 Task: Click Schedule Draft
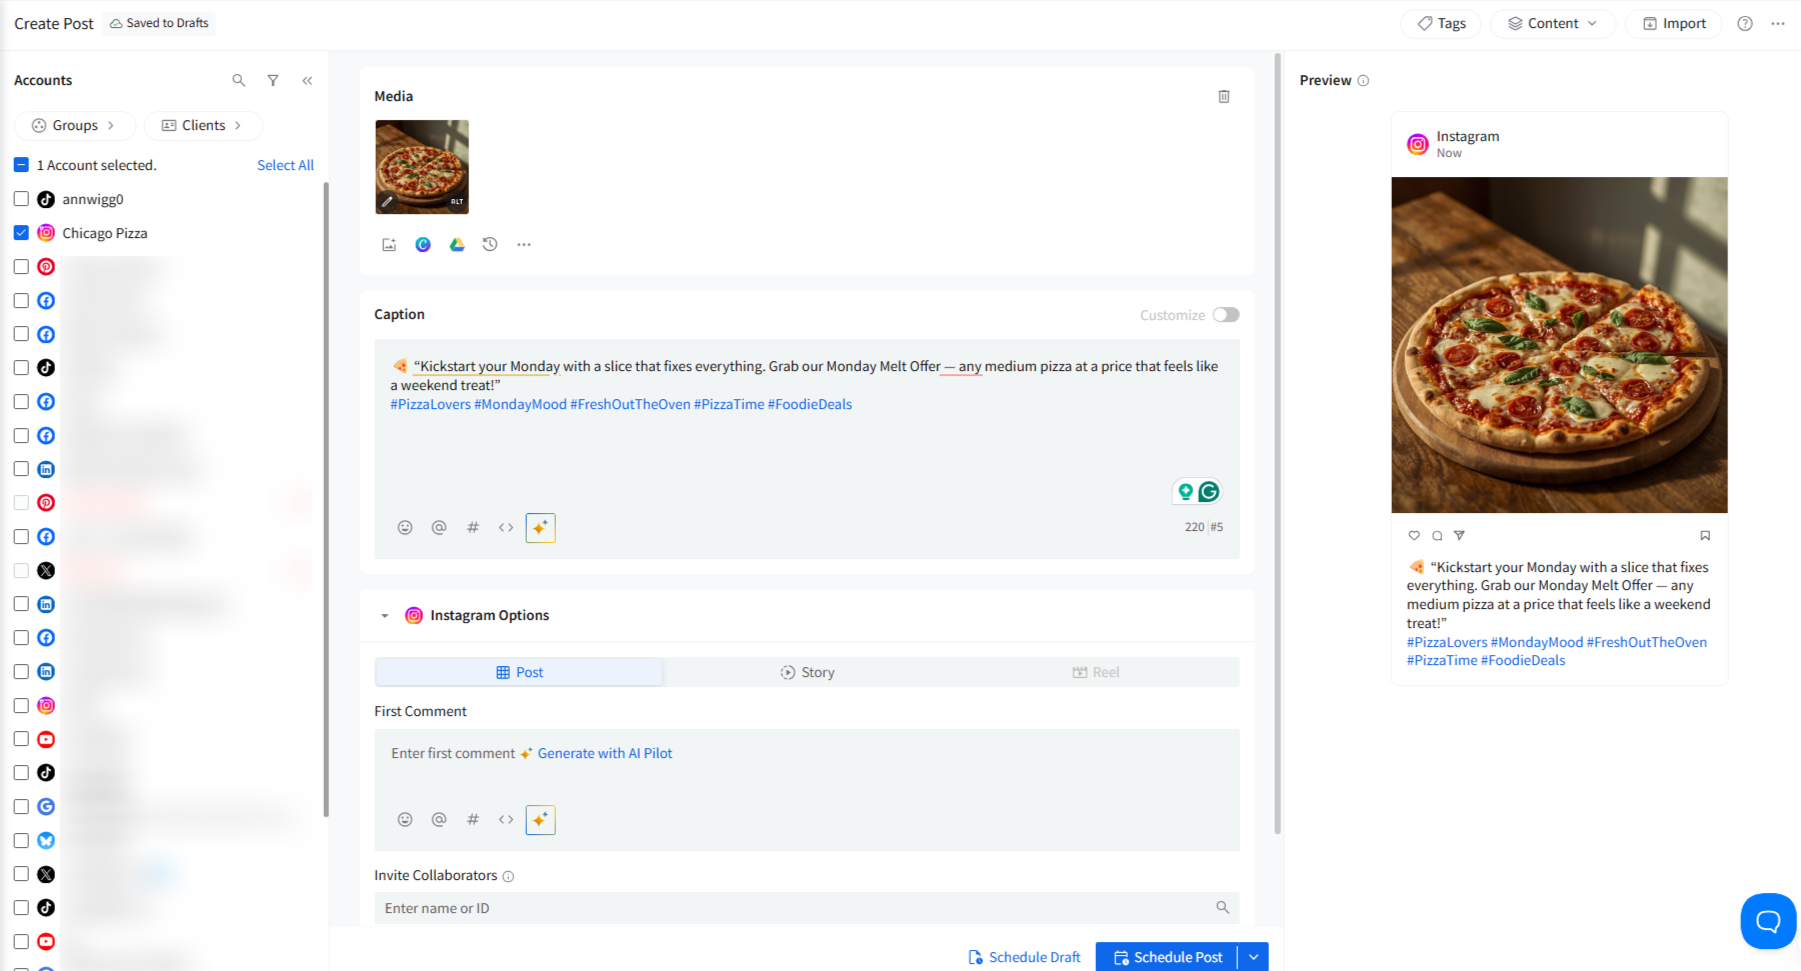[1024, 957]
